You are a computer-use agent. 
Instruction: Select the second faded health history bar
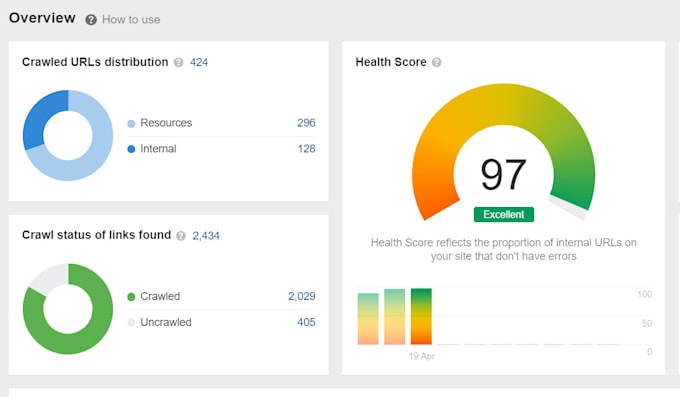pyautogui.click(x=395, y=317)
